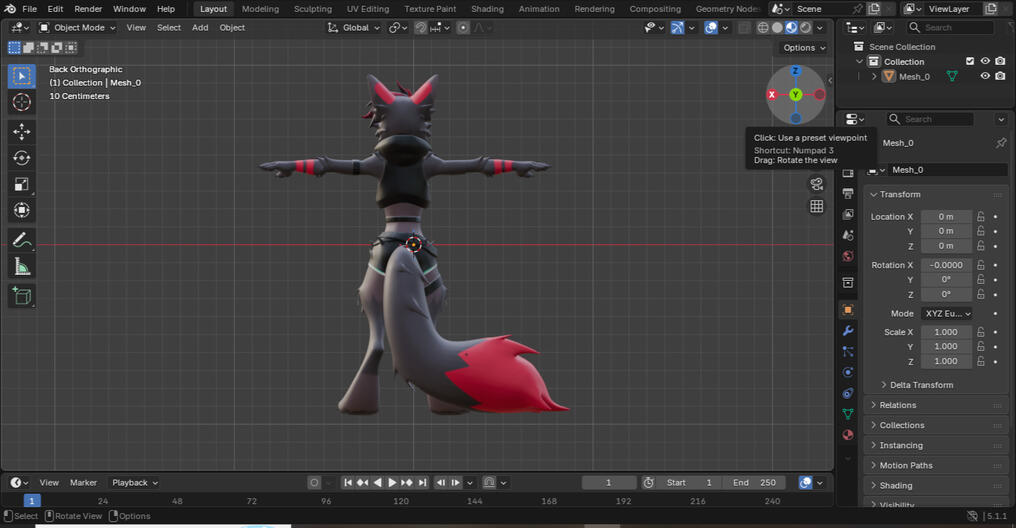Open the World properties tab

pos(848,256)
